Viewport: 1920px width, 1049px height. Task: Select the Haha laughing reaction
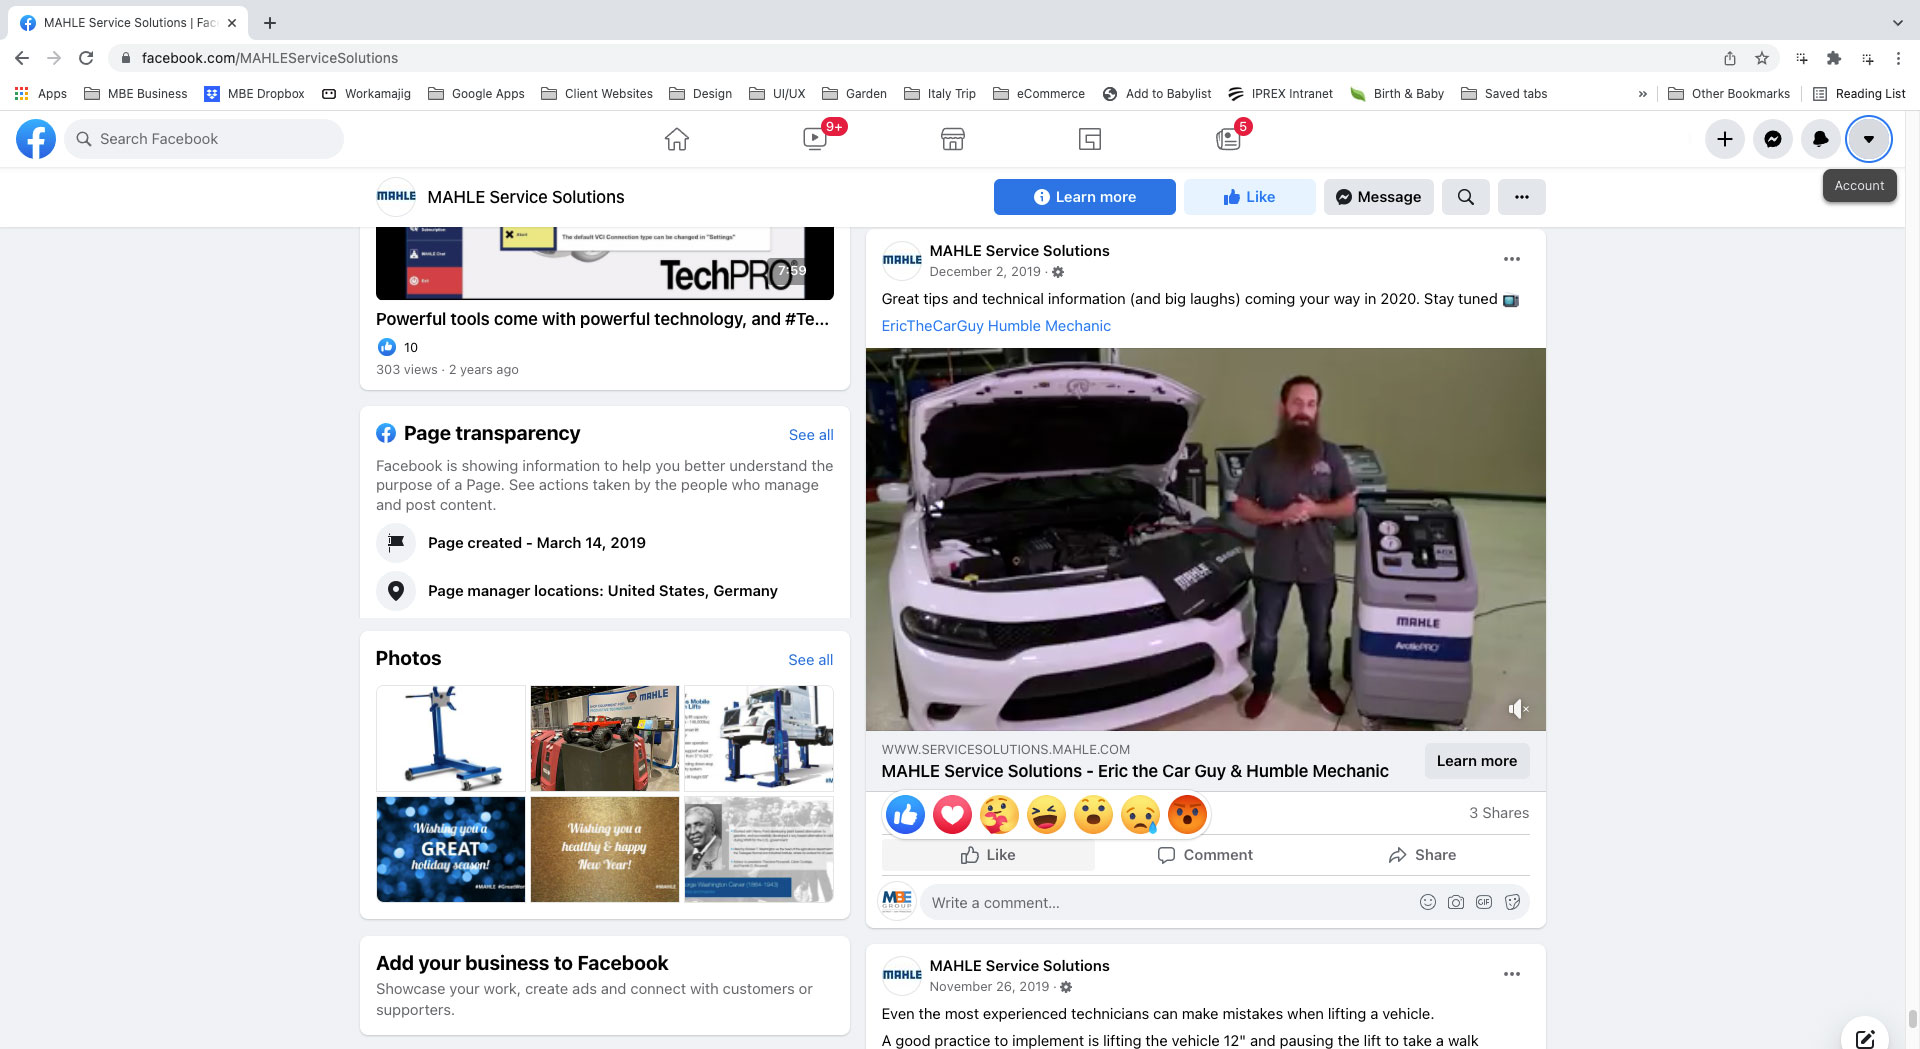point(1047,815)
